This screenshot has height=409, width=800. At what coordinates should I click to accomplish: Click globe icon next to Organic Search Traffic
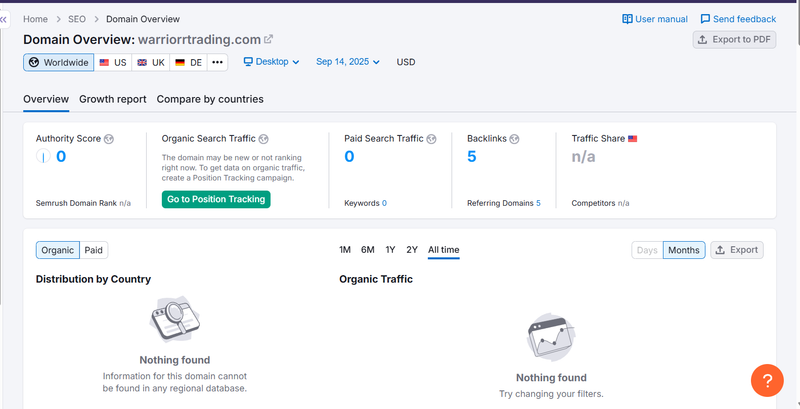[263, 139]
